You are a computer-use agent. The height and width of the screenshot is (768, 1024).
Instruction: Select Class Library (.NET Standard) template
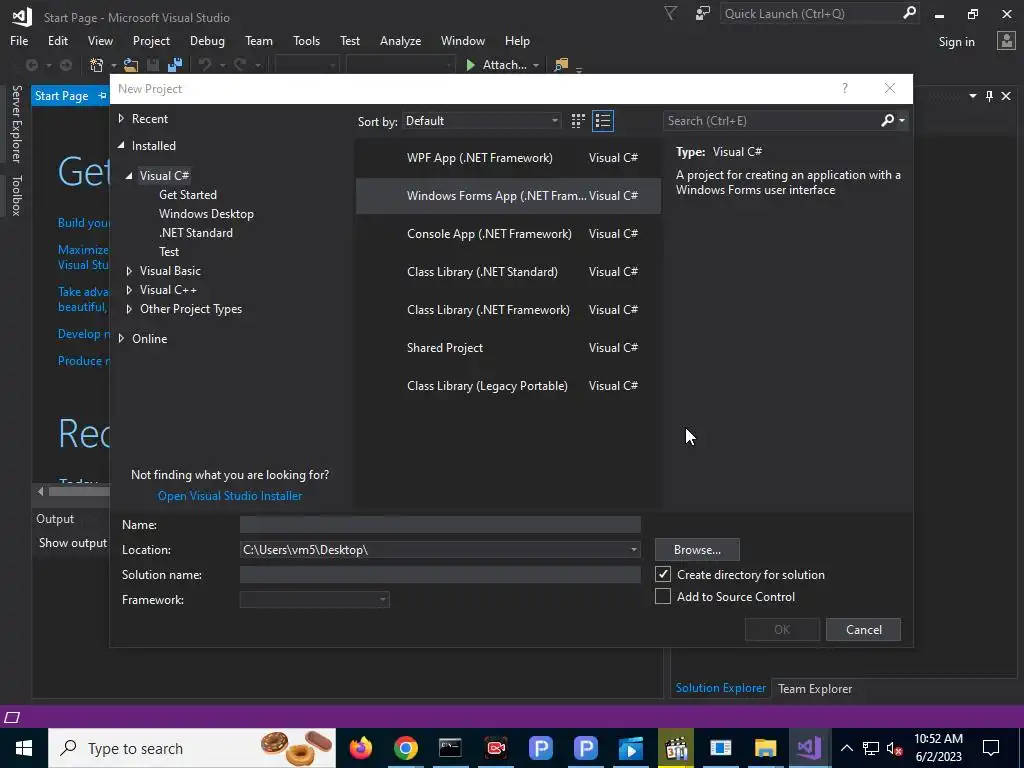[508, 272]
